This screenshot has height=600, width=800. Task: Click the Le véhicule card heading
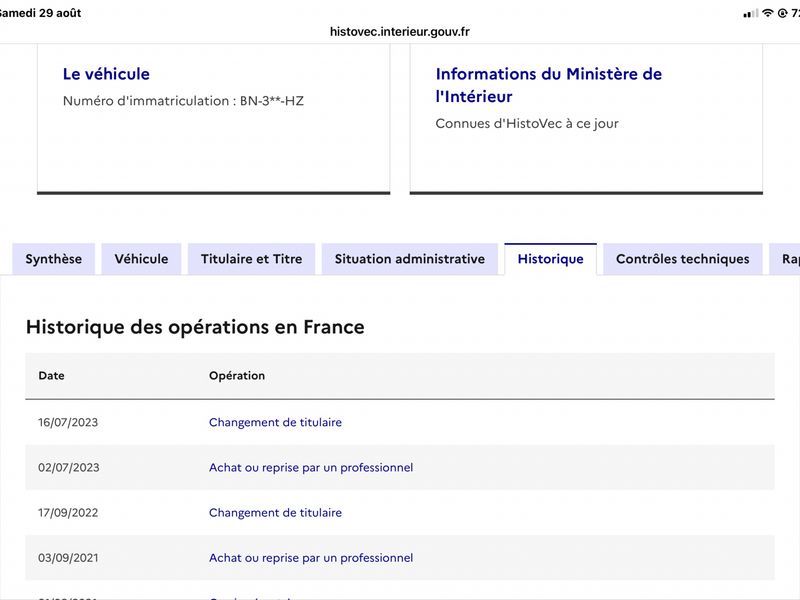click(x=106, y=74)
